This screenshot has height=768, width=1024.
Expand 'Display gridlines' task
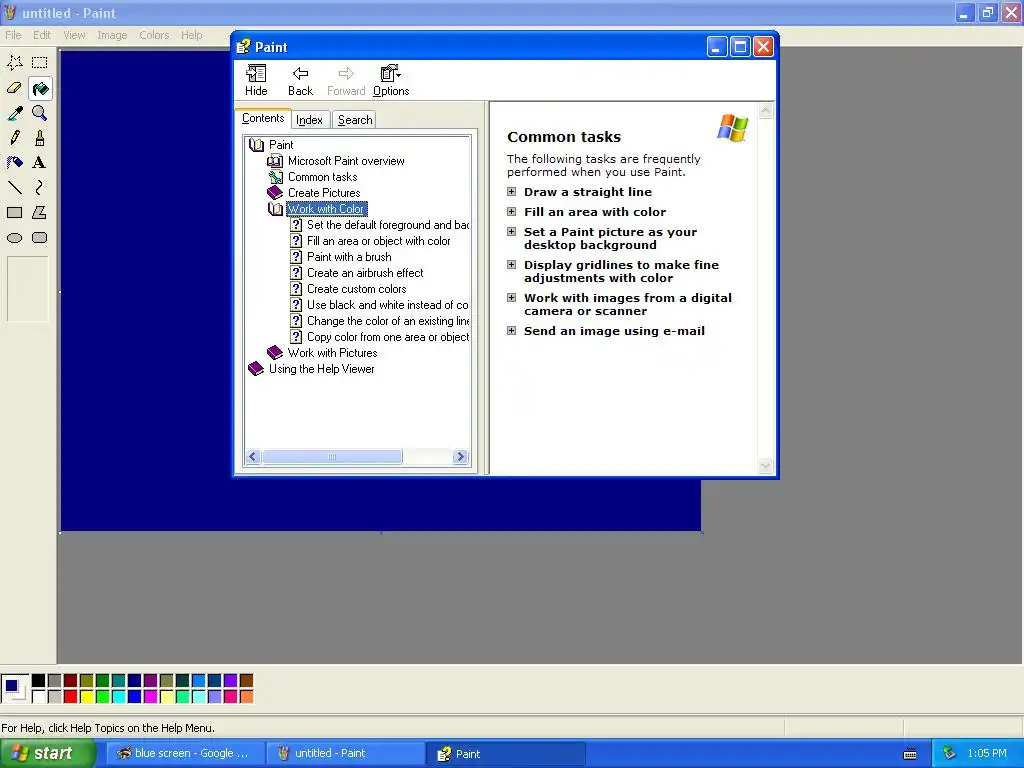point(512,264)
